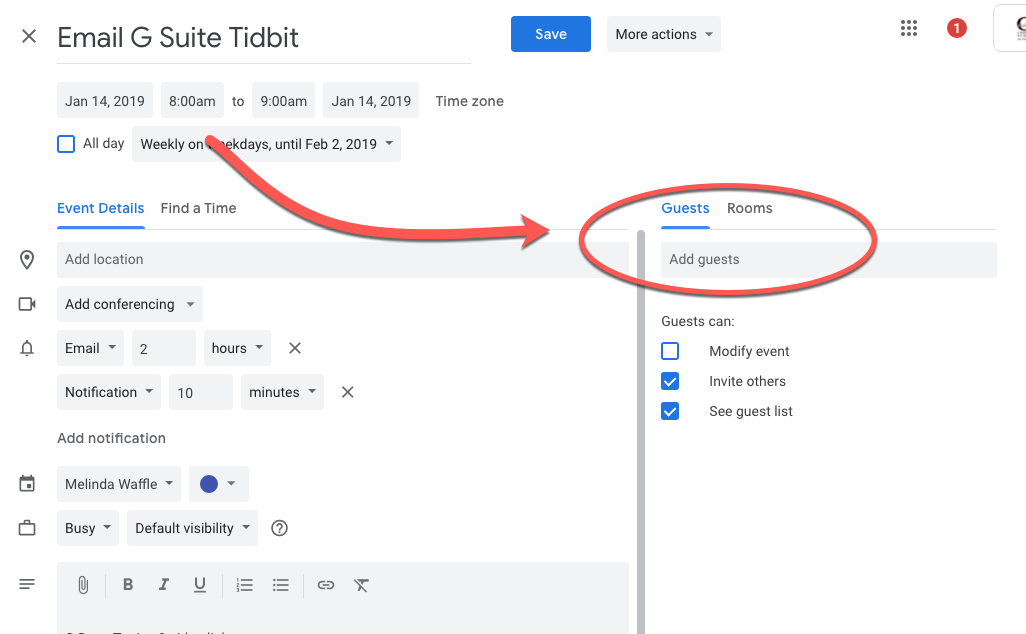Enable guests to Modify event
The width and height of the screenshot is (1026, 634).
670,351
